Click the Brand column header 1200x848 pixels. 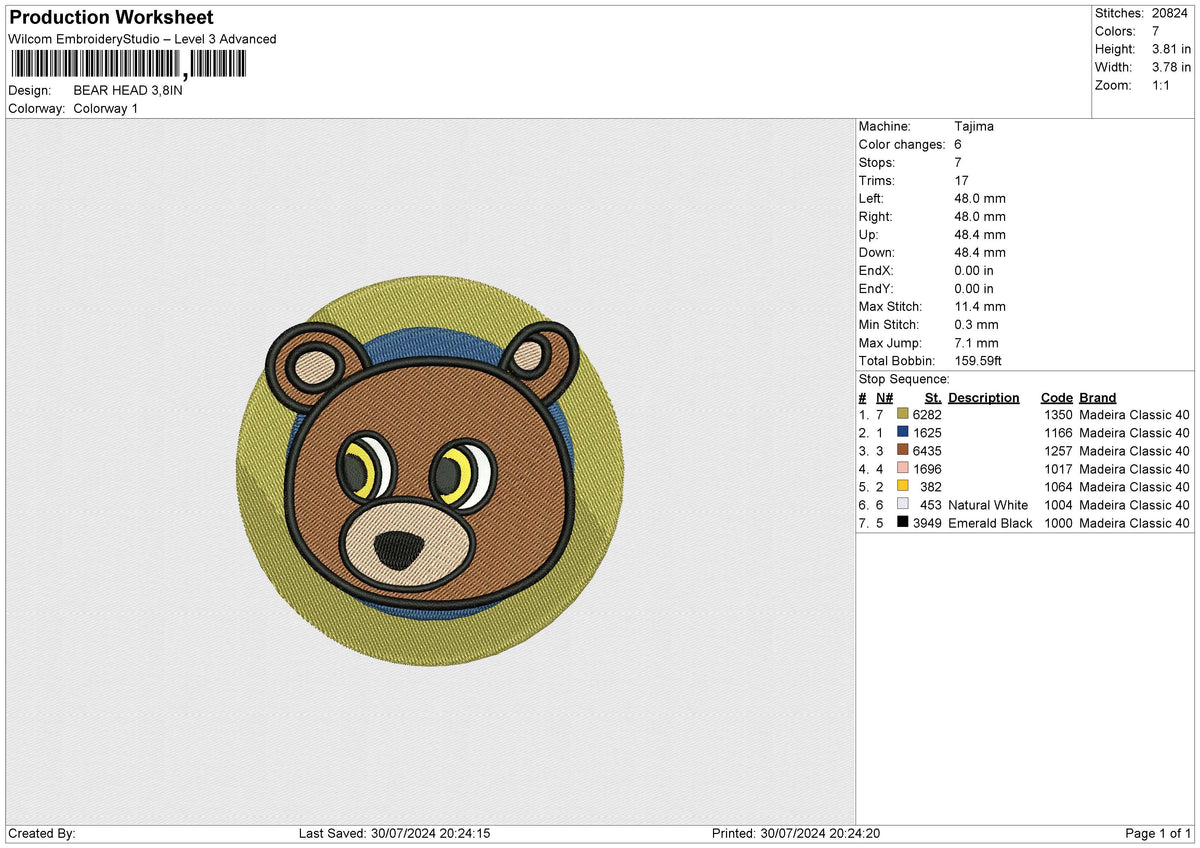click(x=1097, y=398)
